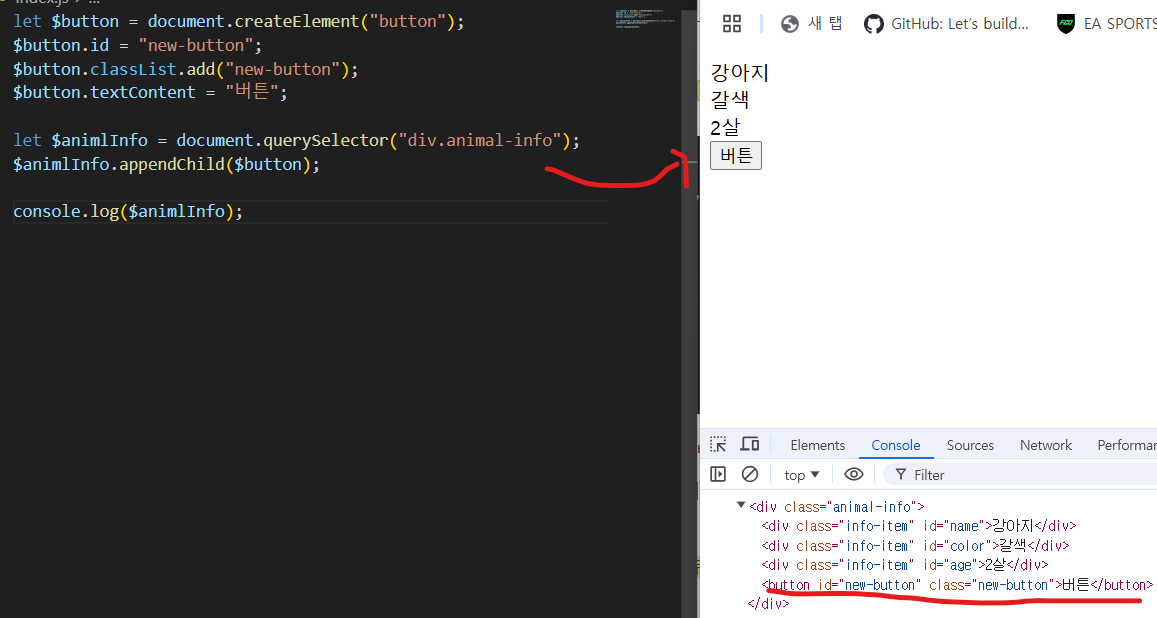Image resolution: width=1157 pixels, height=618 pixels.
Task: Switch to the Elements tab
Action: (818, 445)
